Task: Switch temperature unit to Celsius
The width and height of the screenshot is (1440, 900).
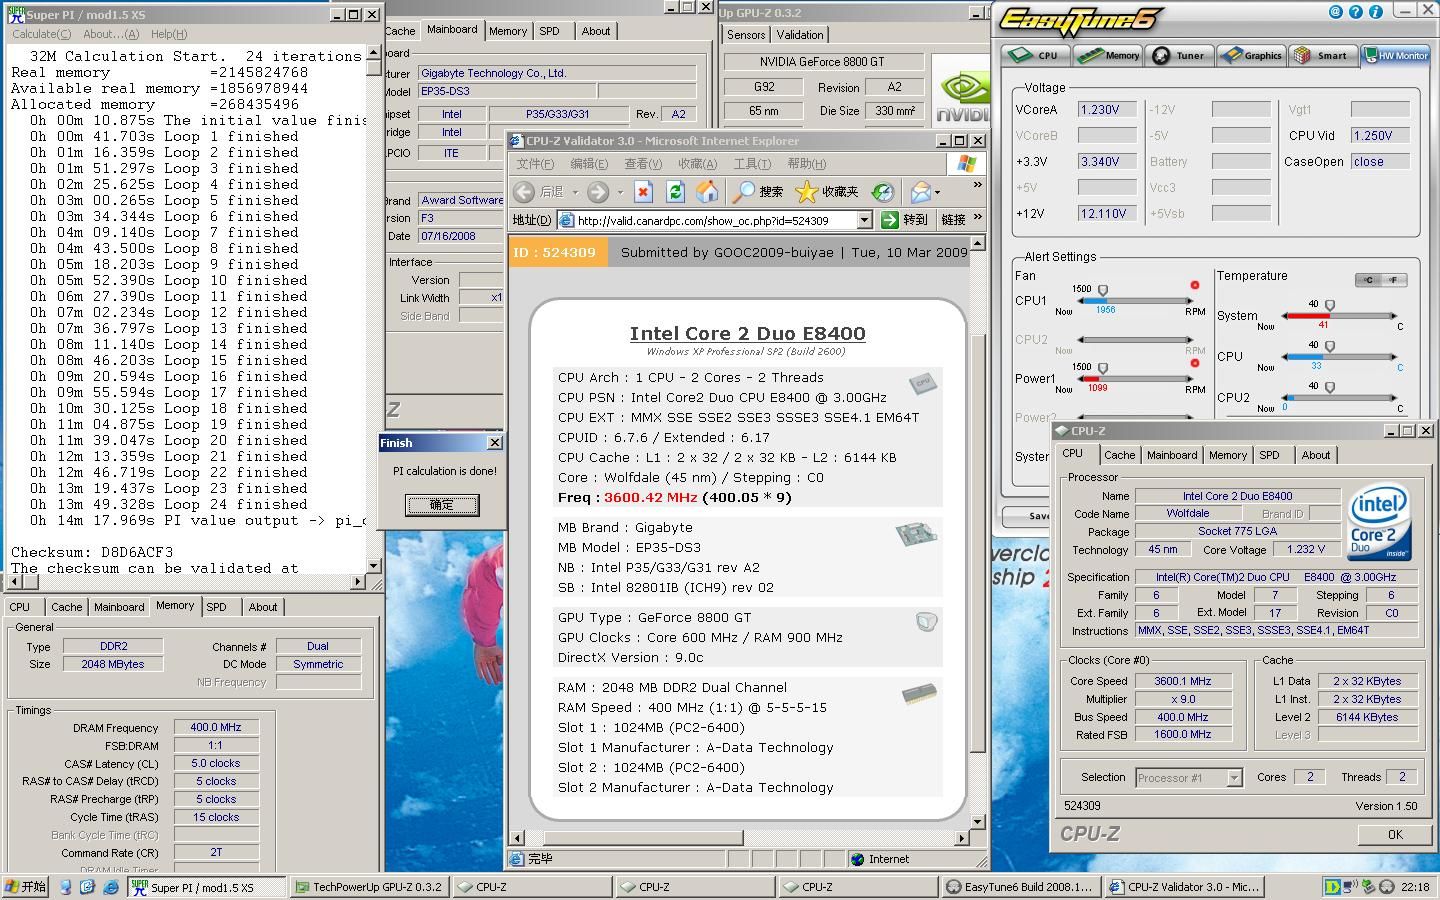Action: [1369, 280]
